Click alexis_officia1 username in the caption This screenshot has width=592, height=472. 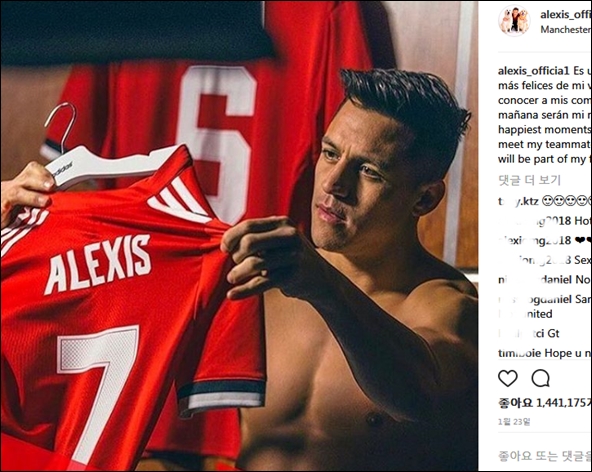point(533,71)
